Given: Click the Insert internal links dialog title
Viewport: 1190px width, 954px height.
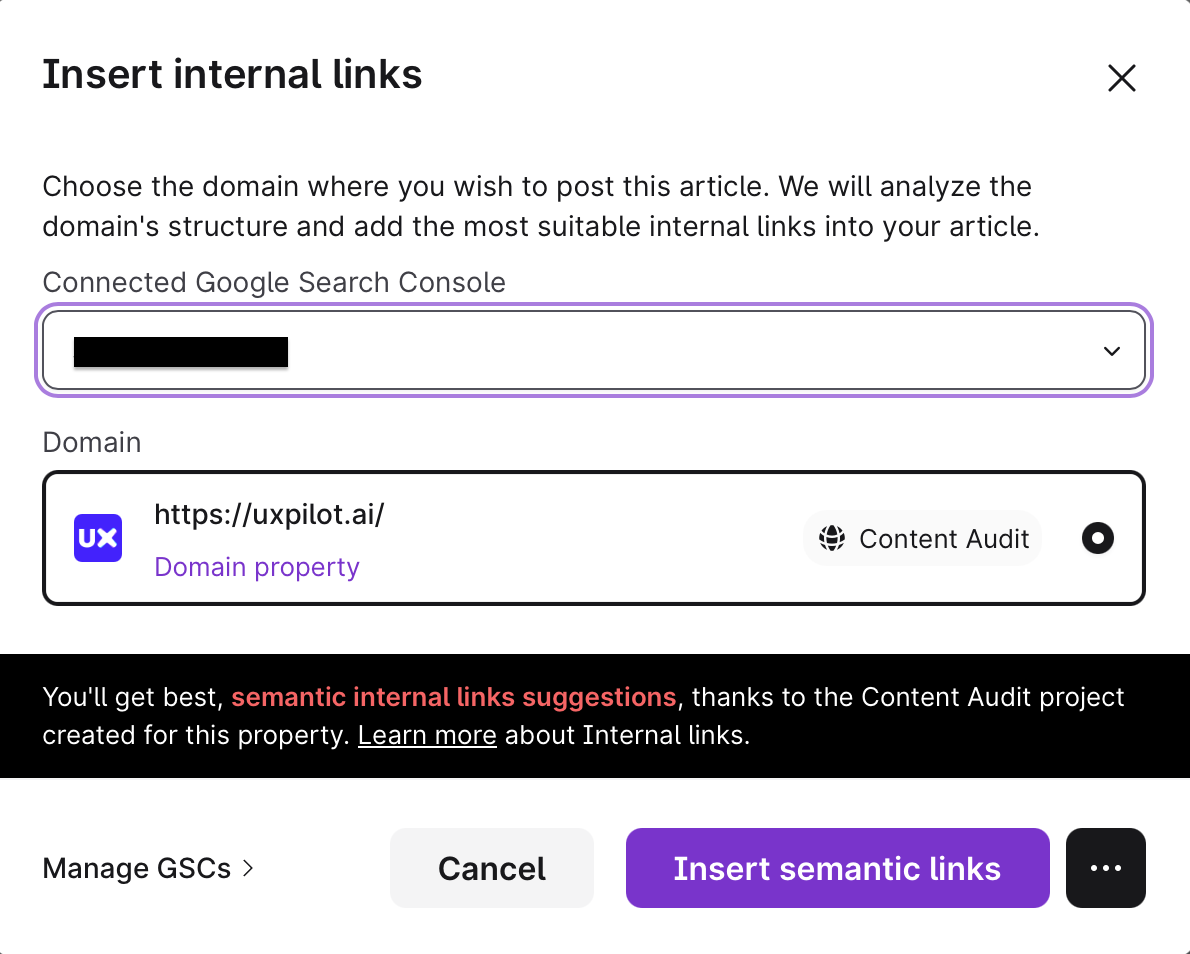Looking at the screenshot, I should (232, 75).
